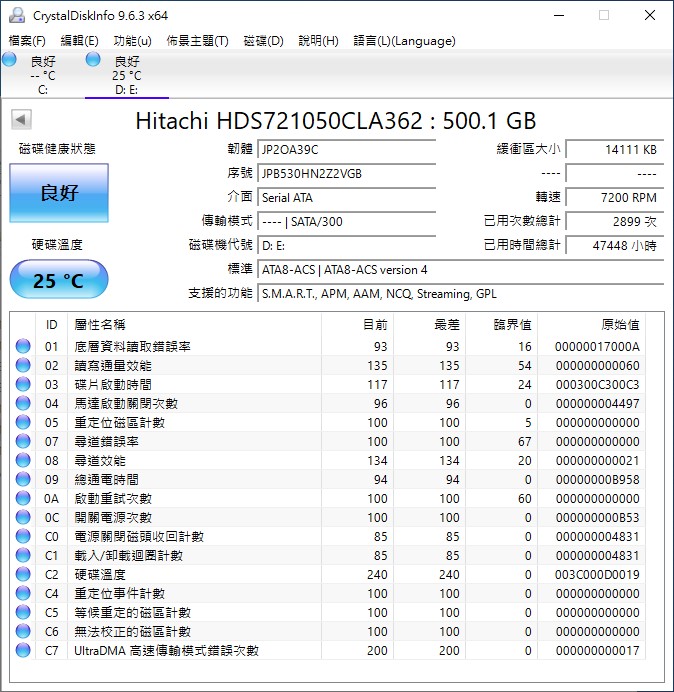Click the standard field ATA8-ACS version 4
674x692 pixels.
pyautogui.click(x=460, y=270)
